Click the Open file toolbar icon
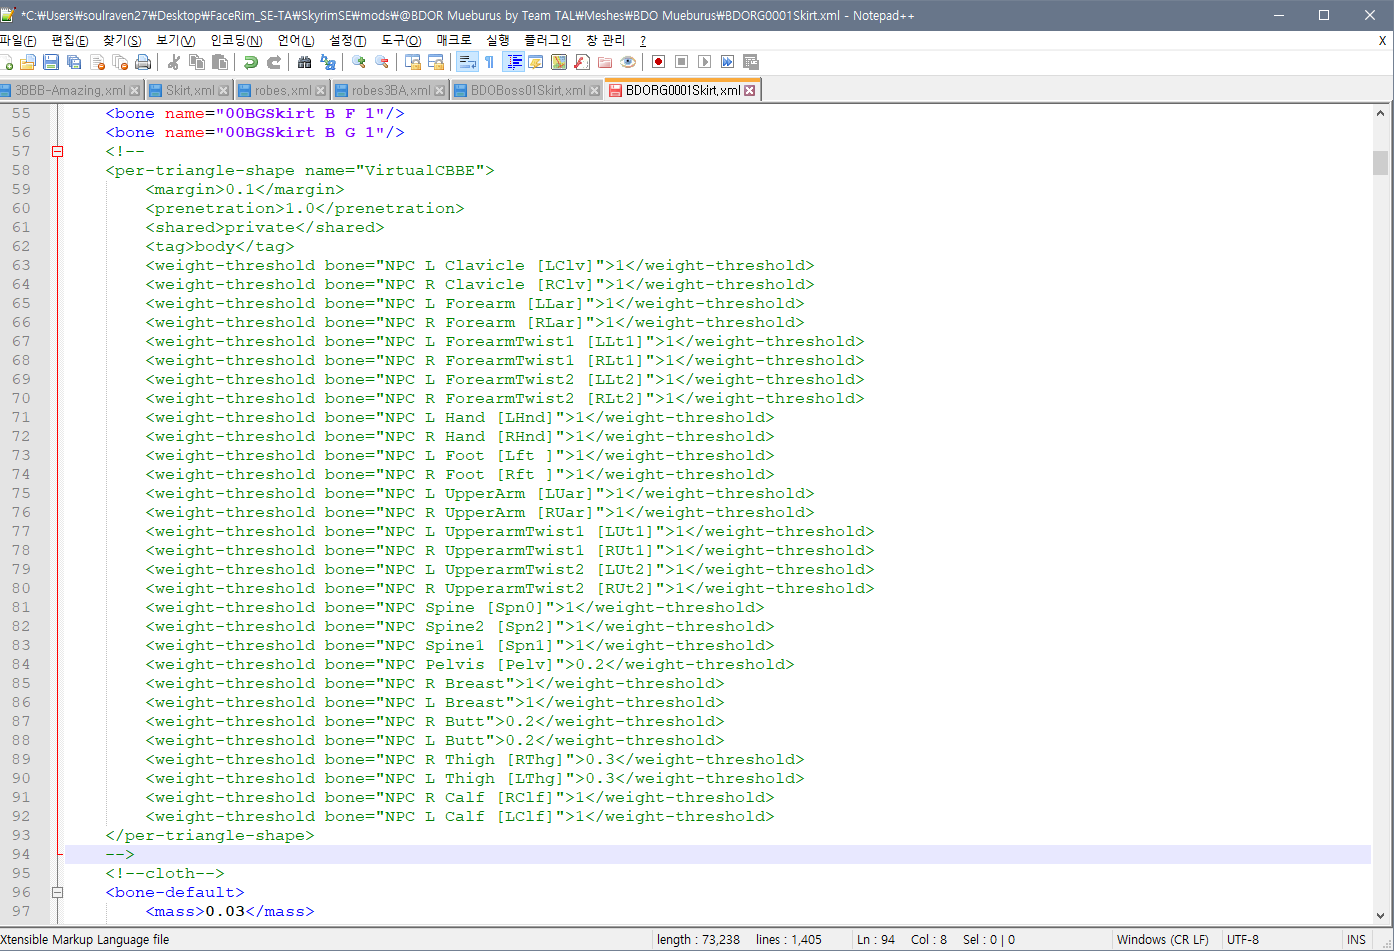The width and height of the screenshot is (1394, 951). (x=28, y=62)
